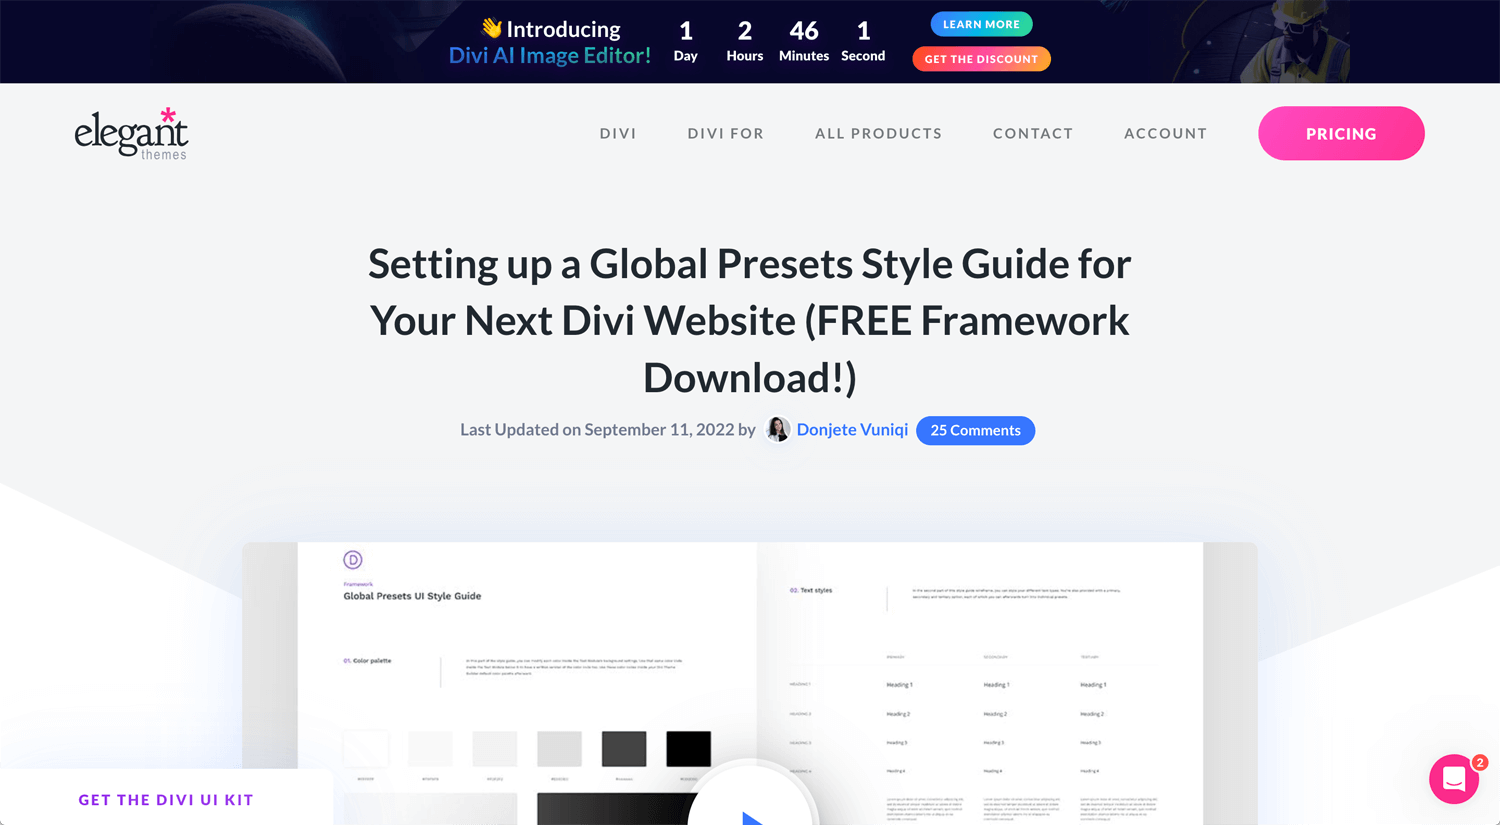This screenshot has width=1500, height=825.
Task: Click the style guide featured image
Action: click(750, 683)
